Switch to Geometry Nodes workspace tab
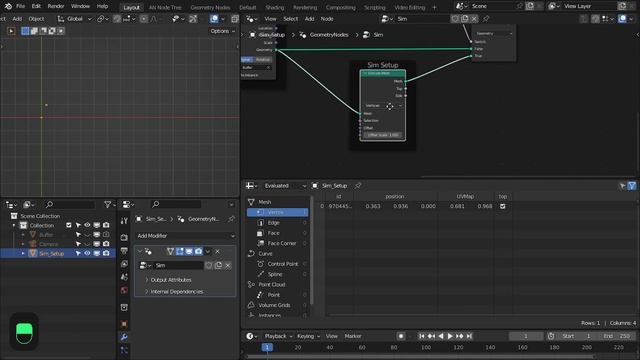The image size is (640, 360). pyautogui.click(x=210, y=7)
